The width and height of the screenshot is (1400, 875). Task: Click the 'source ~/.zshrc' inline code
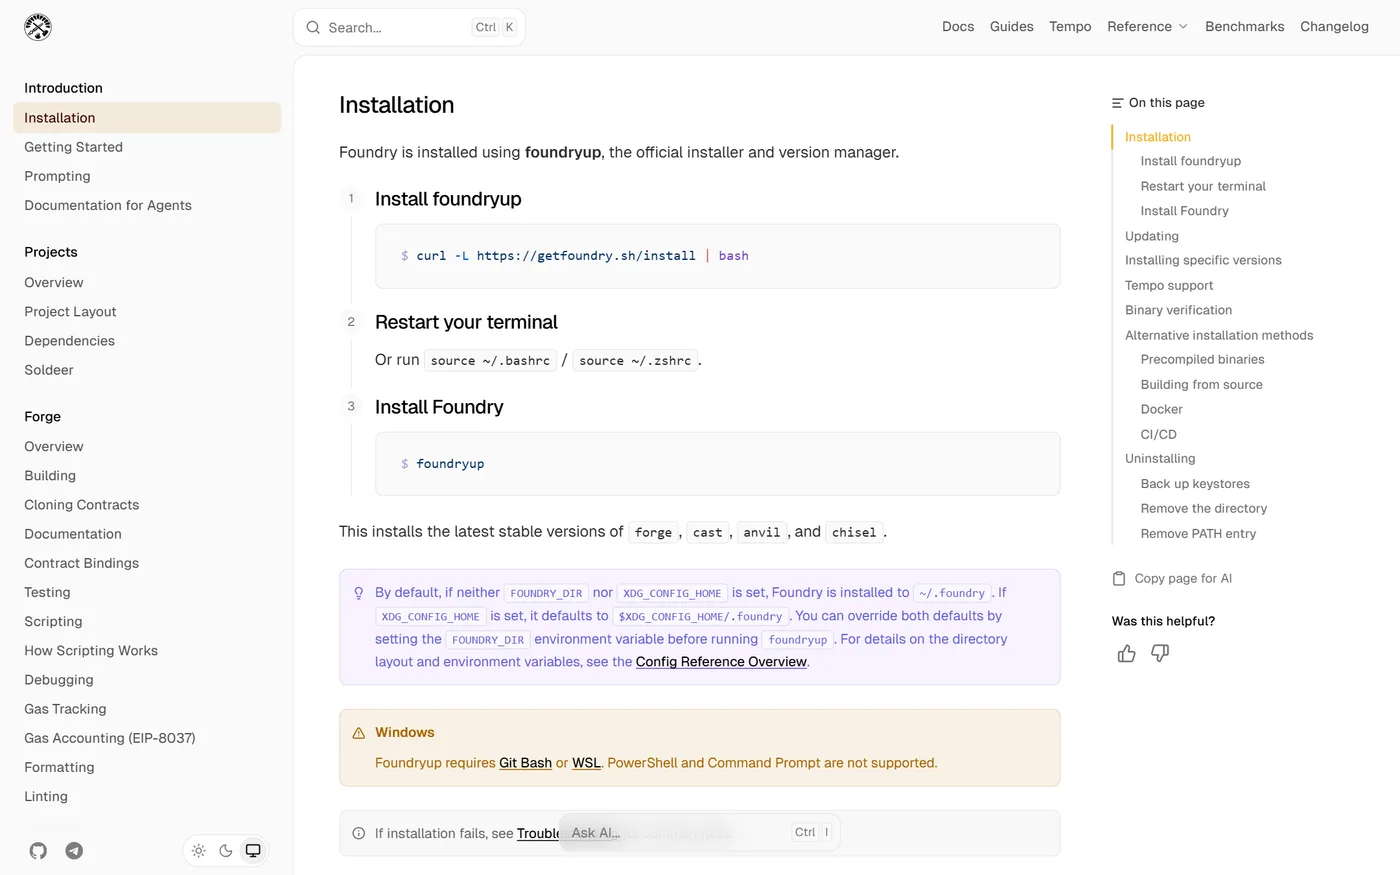[x=635, y=360]
